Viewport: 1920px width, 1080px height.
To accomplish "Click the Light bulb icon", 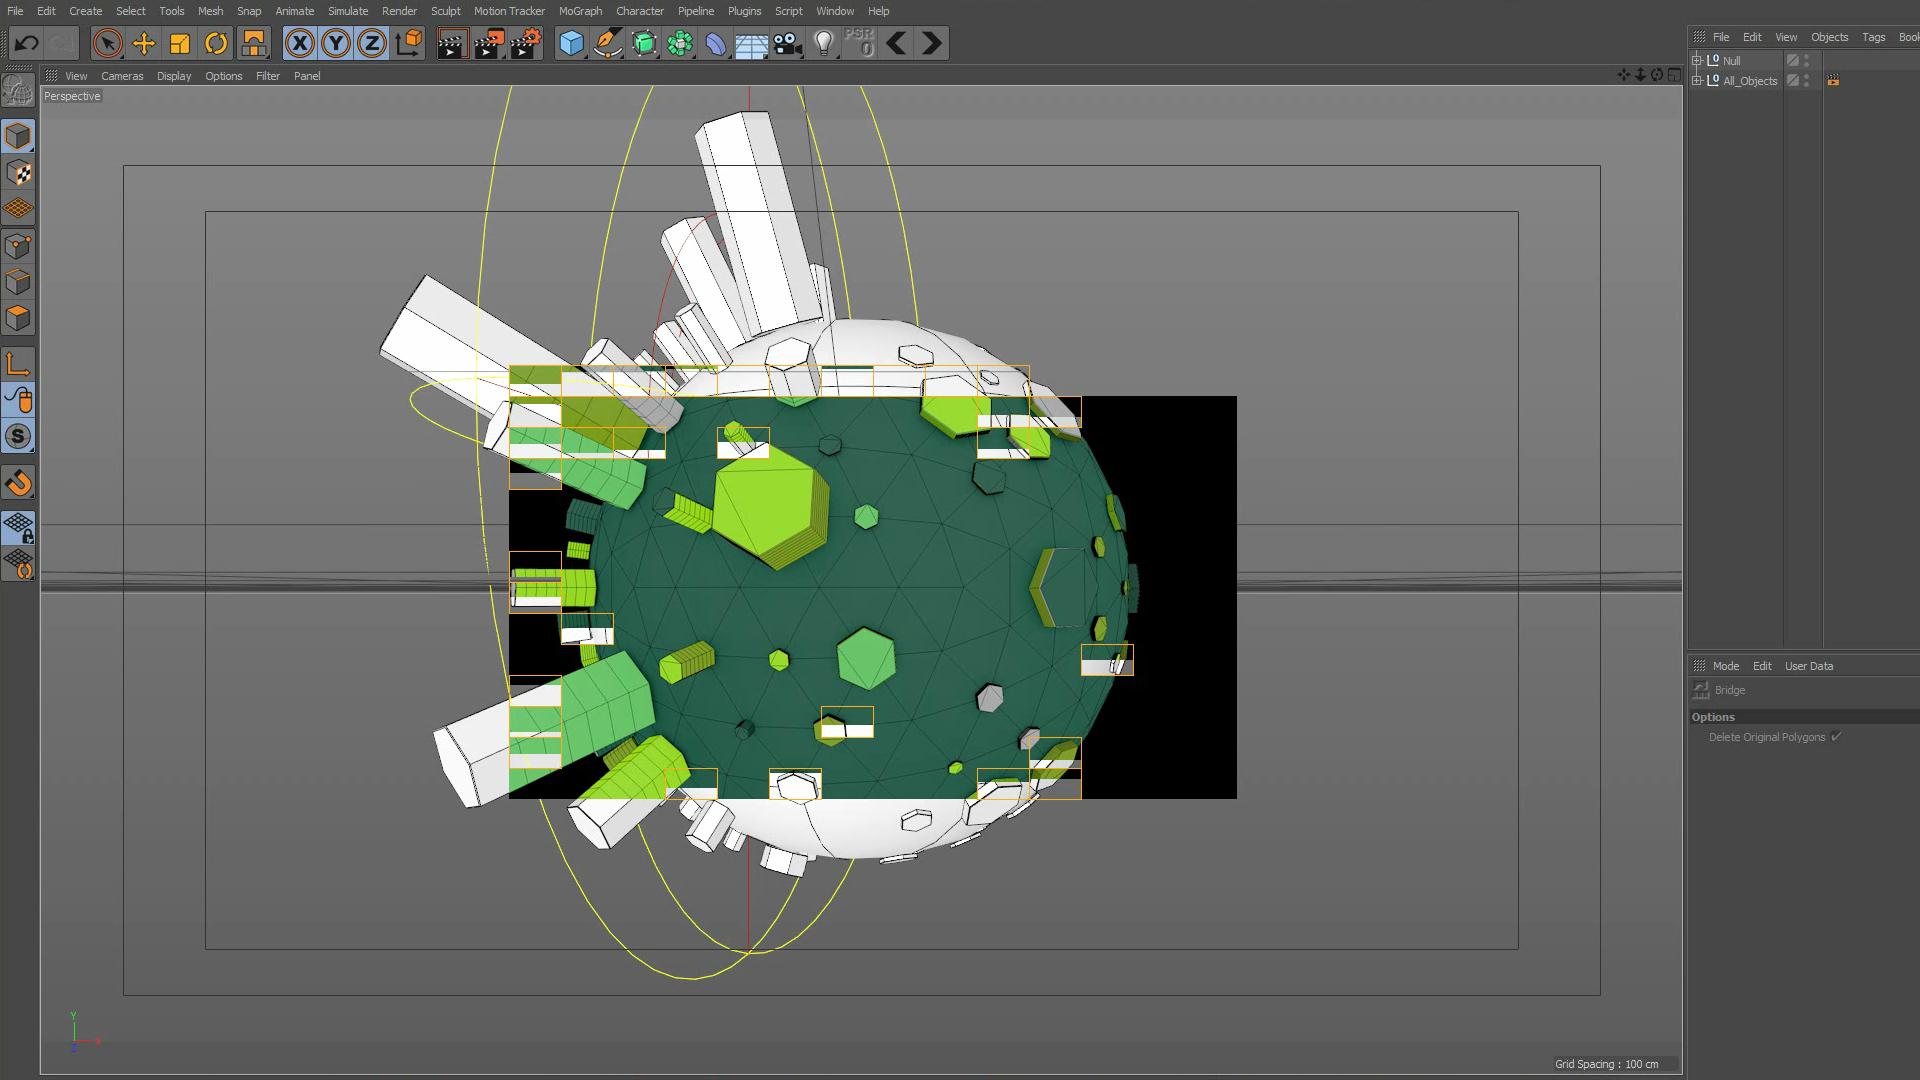I will click(823, 43).
